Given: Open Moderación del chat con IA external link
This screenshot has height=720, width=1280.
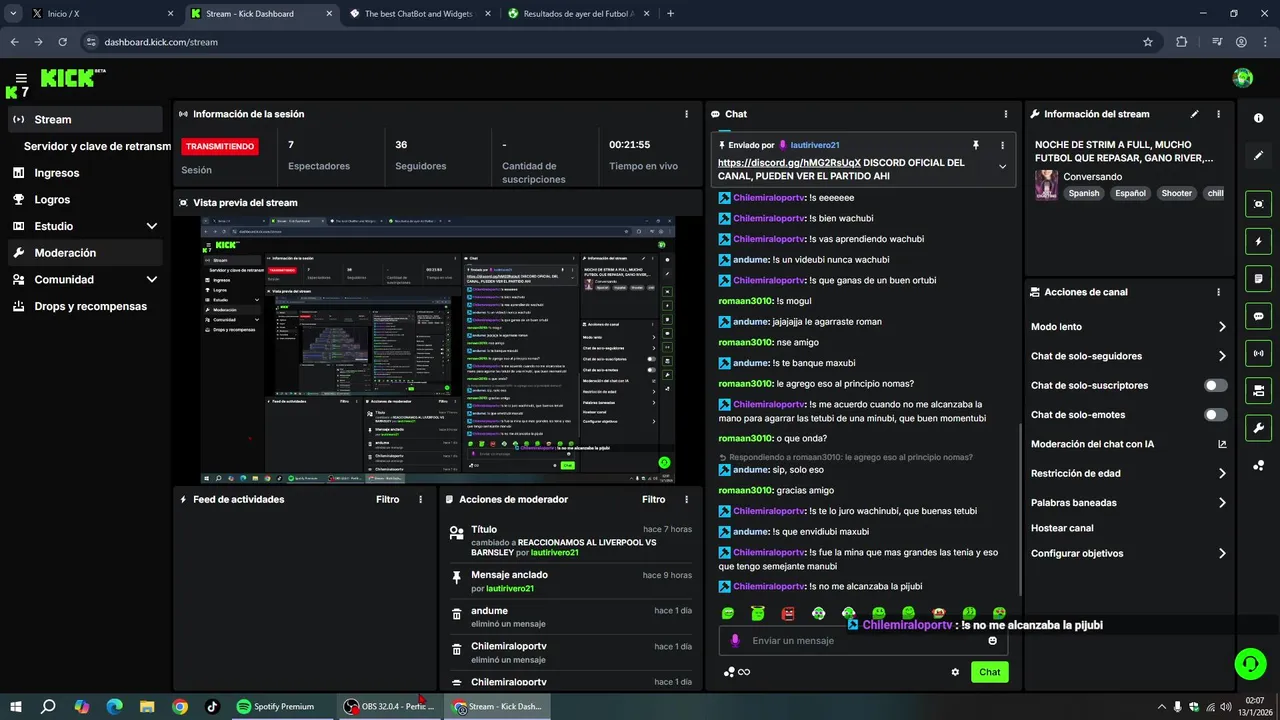Looking at the screenshot, I should [x=1222, y=444].
